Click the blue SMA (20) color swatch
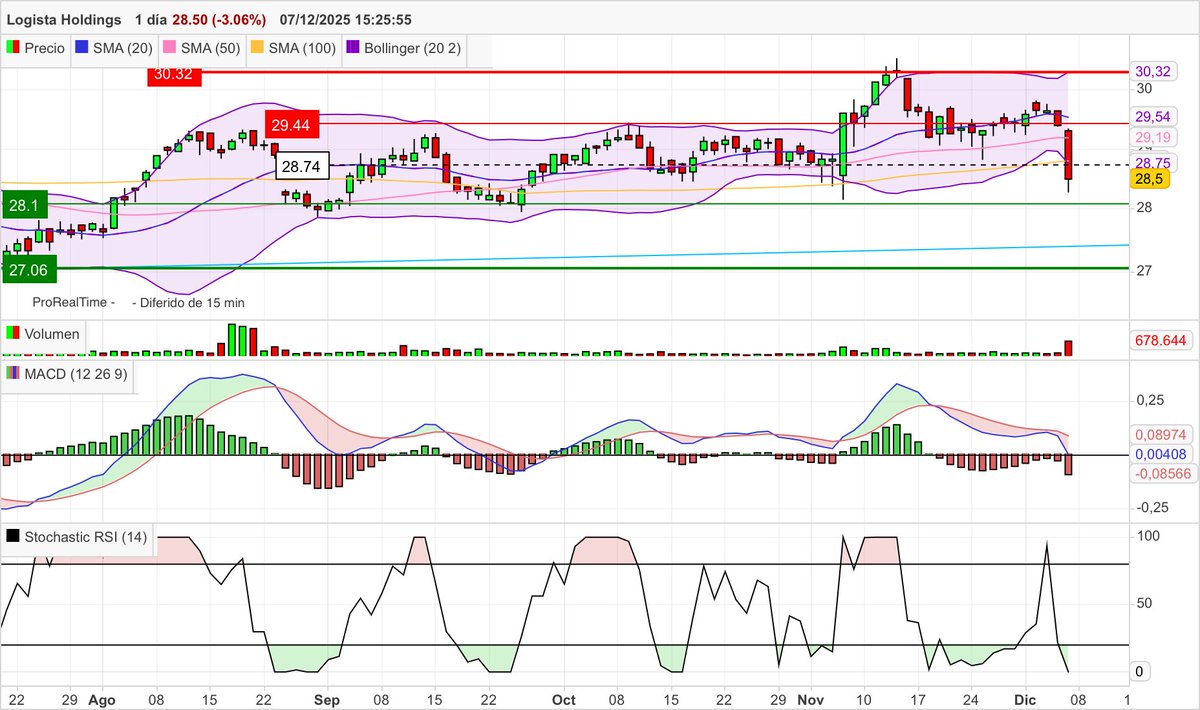 tap(84, 48)
